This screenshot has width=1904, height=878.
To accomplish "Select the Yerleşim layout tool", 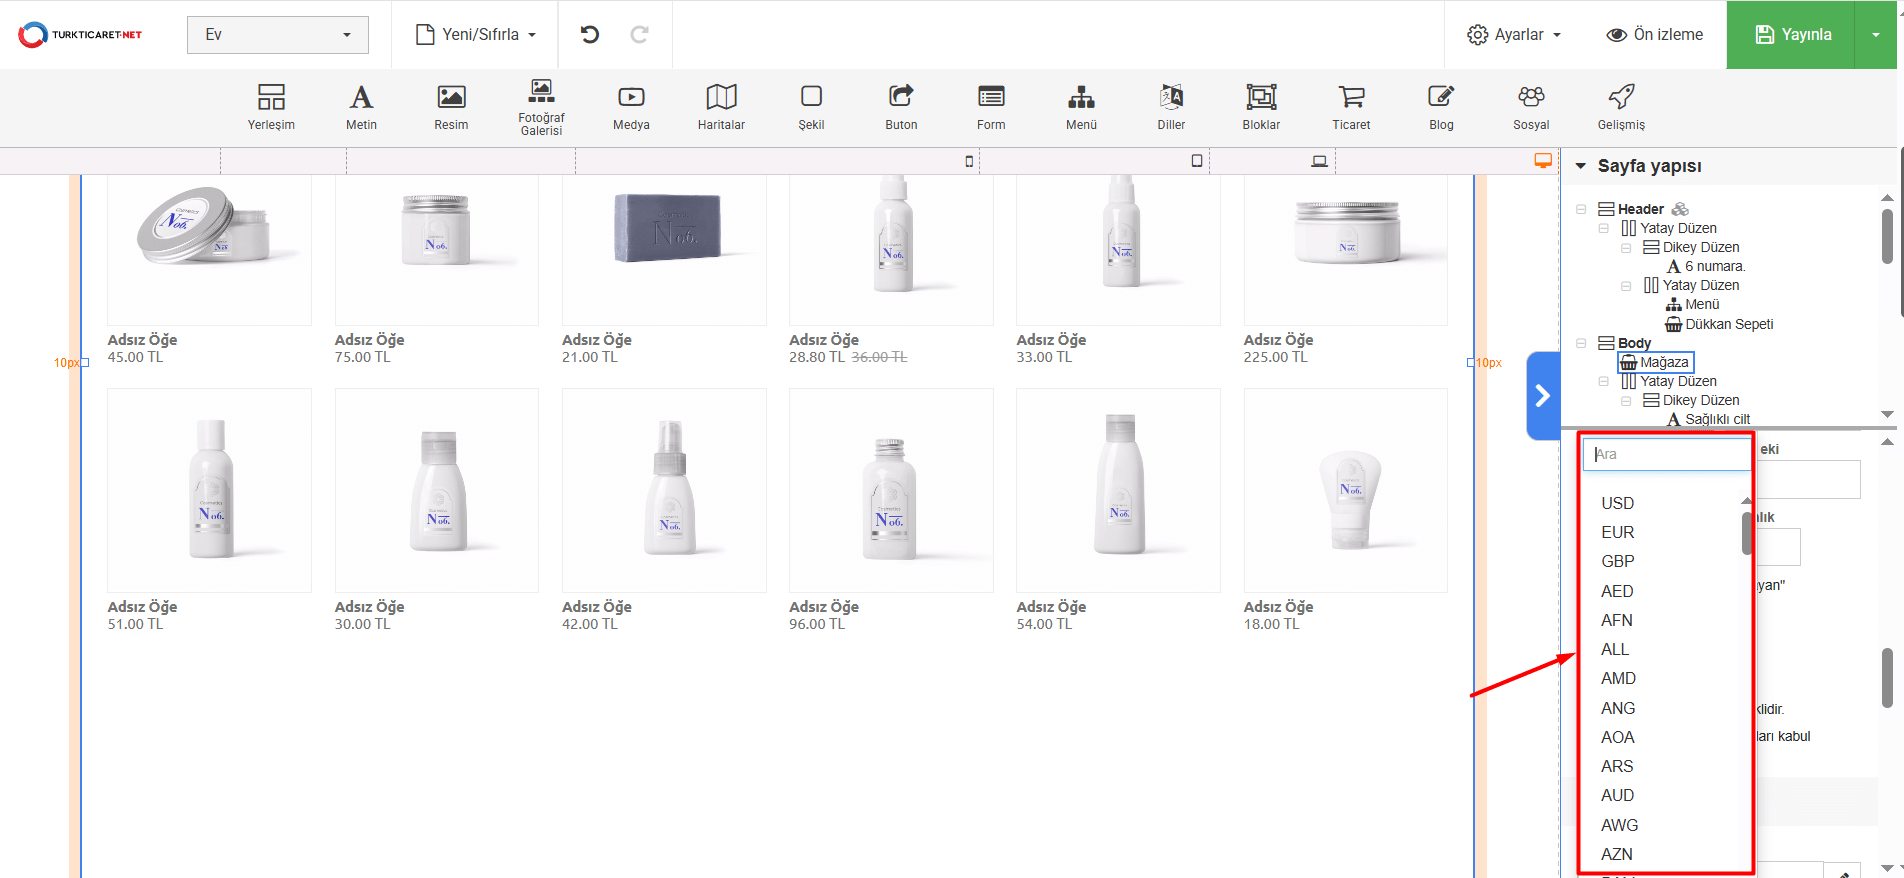I will 271,107.
